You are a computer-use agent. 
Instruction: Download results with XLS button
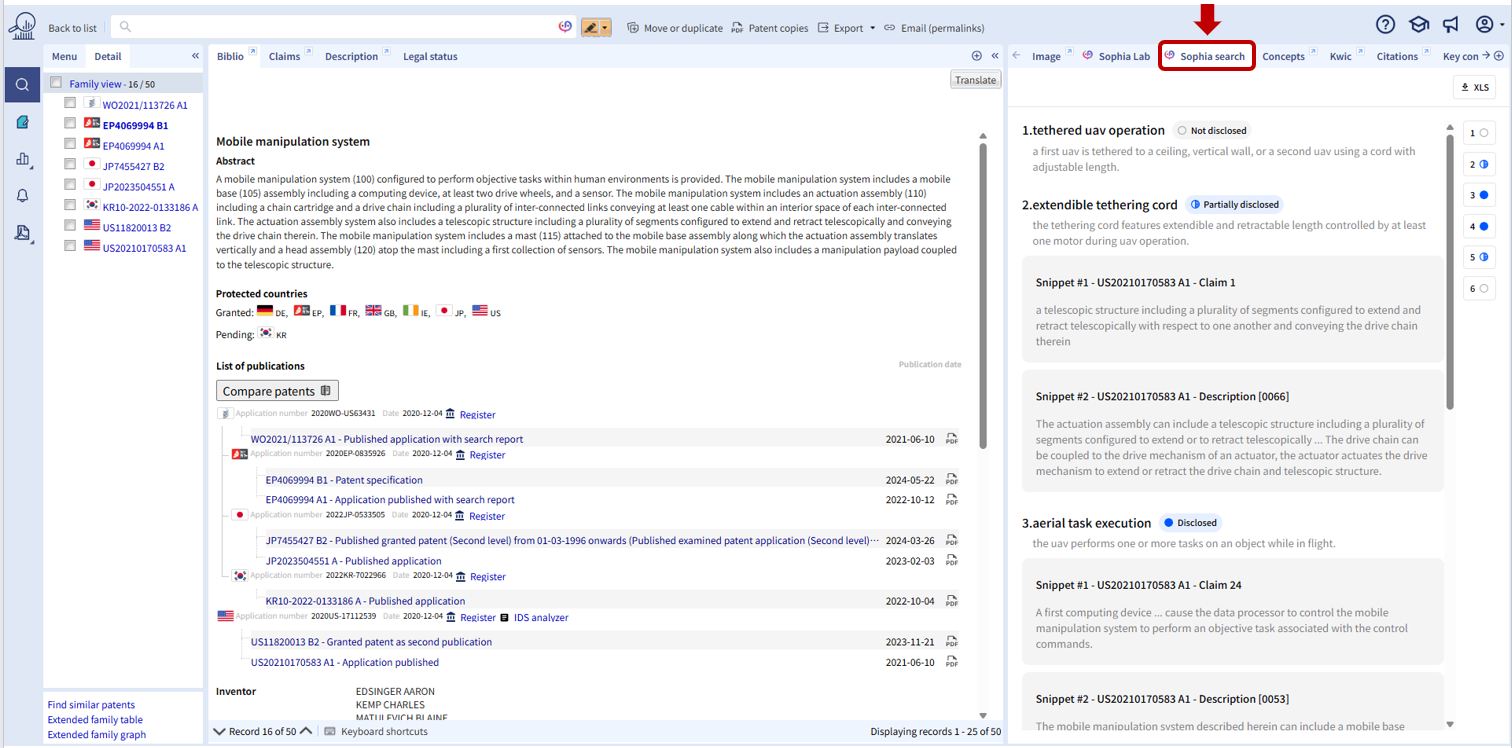[x=1474, y=88]
